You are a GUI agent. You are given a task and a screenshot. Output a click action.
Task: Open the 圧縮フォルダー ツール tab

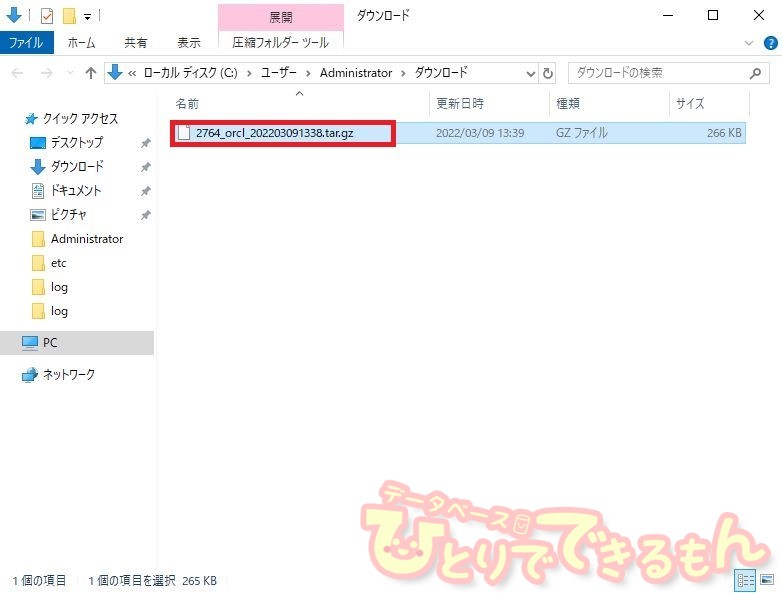(x=280, y=43)
